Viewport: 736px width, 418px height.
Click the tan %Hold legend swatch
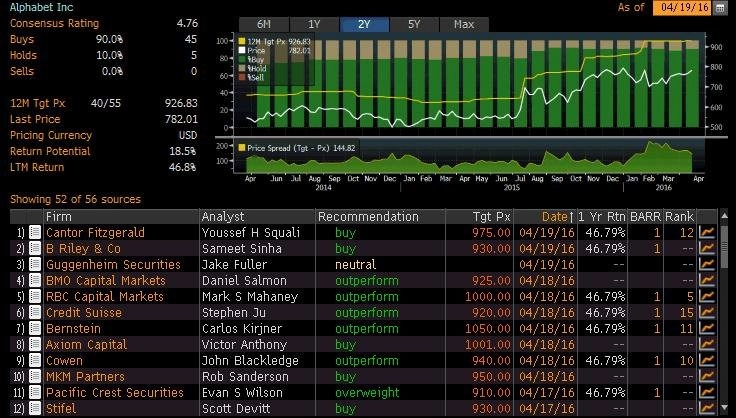coord(242,68)
